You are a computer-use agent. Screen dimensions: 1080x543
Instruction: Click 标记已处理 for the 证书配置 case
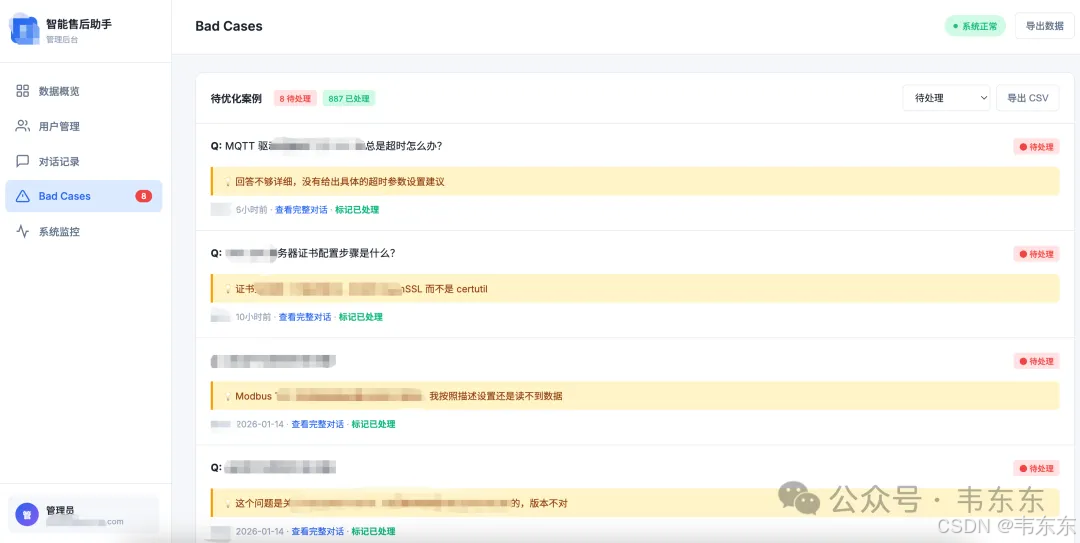pos(360,317)
